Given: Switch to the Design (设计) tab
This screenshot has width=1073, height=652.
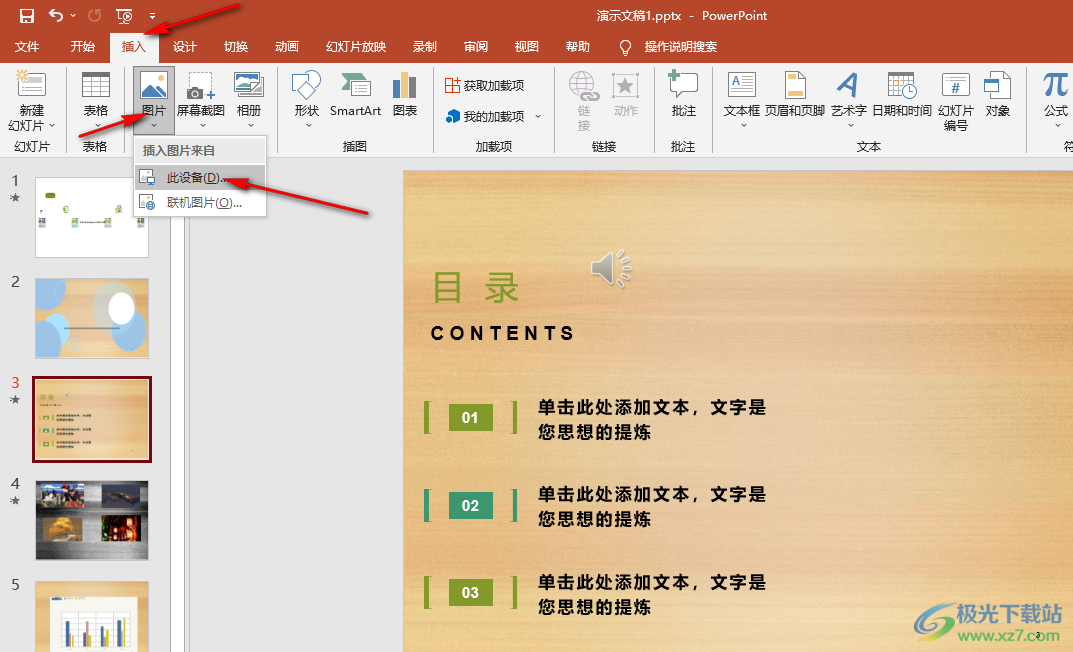Looking at the screenshot, I should click(x=185, y=47).
